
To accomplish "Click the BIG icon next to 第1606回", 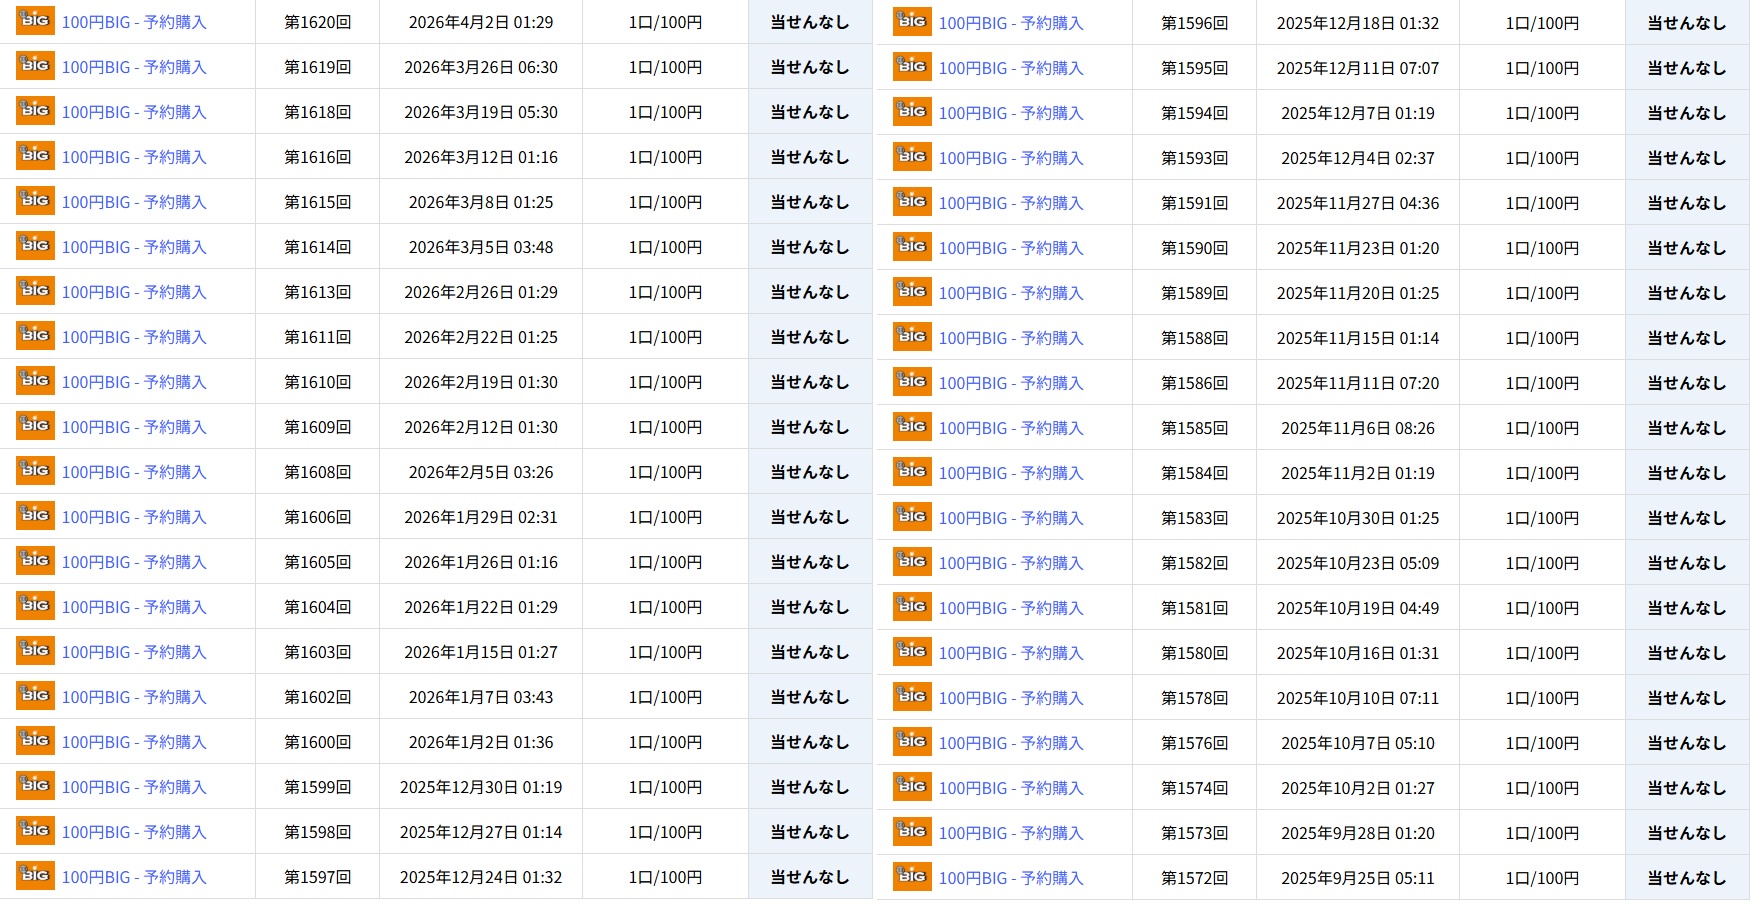I will click(x=35, y=516).
